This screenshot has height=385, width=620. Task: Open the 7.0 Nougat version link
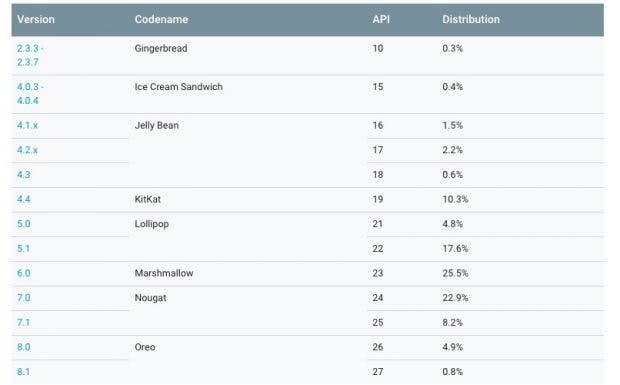24,298
